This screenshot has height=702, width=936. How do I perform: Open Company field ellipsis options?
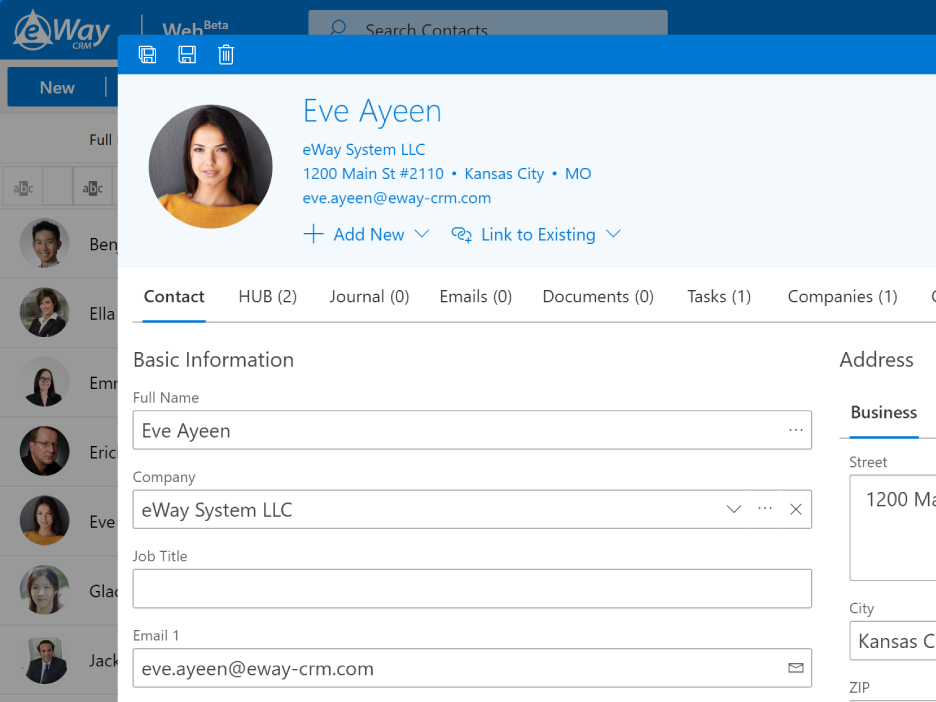pos(765,509)
